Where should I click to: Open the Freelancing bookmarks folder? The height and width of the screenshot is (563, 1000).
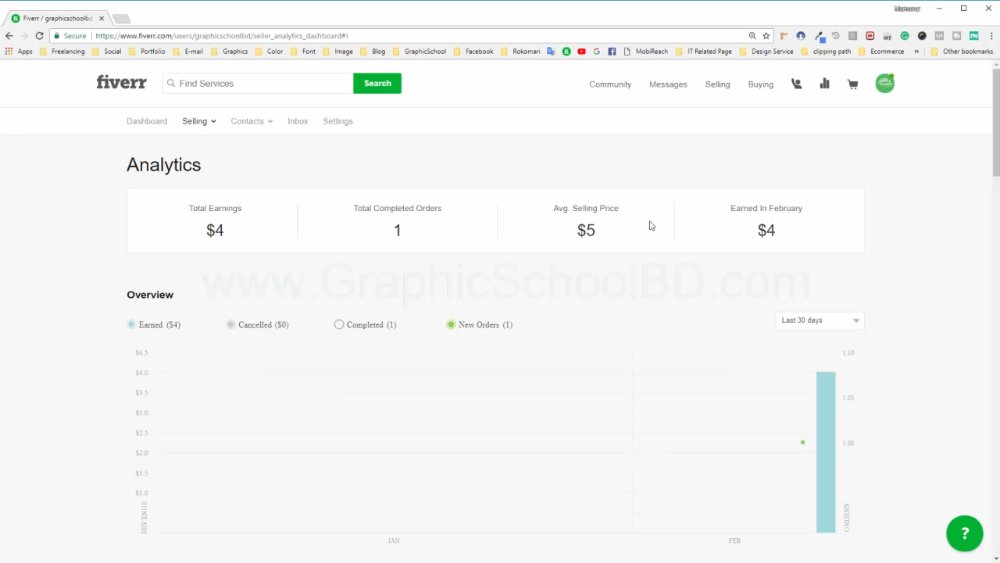click(62, 51)
